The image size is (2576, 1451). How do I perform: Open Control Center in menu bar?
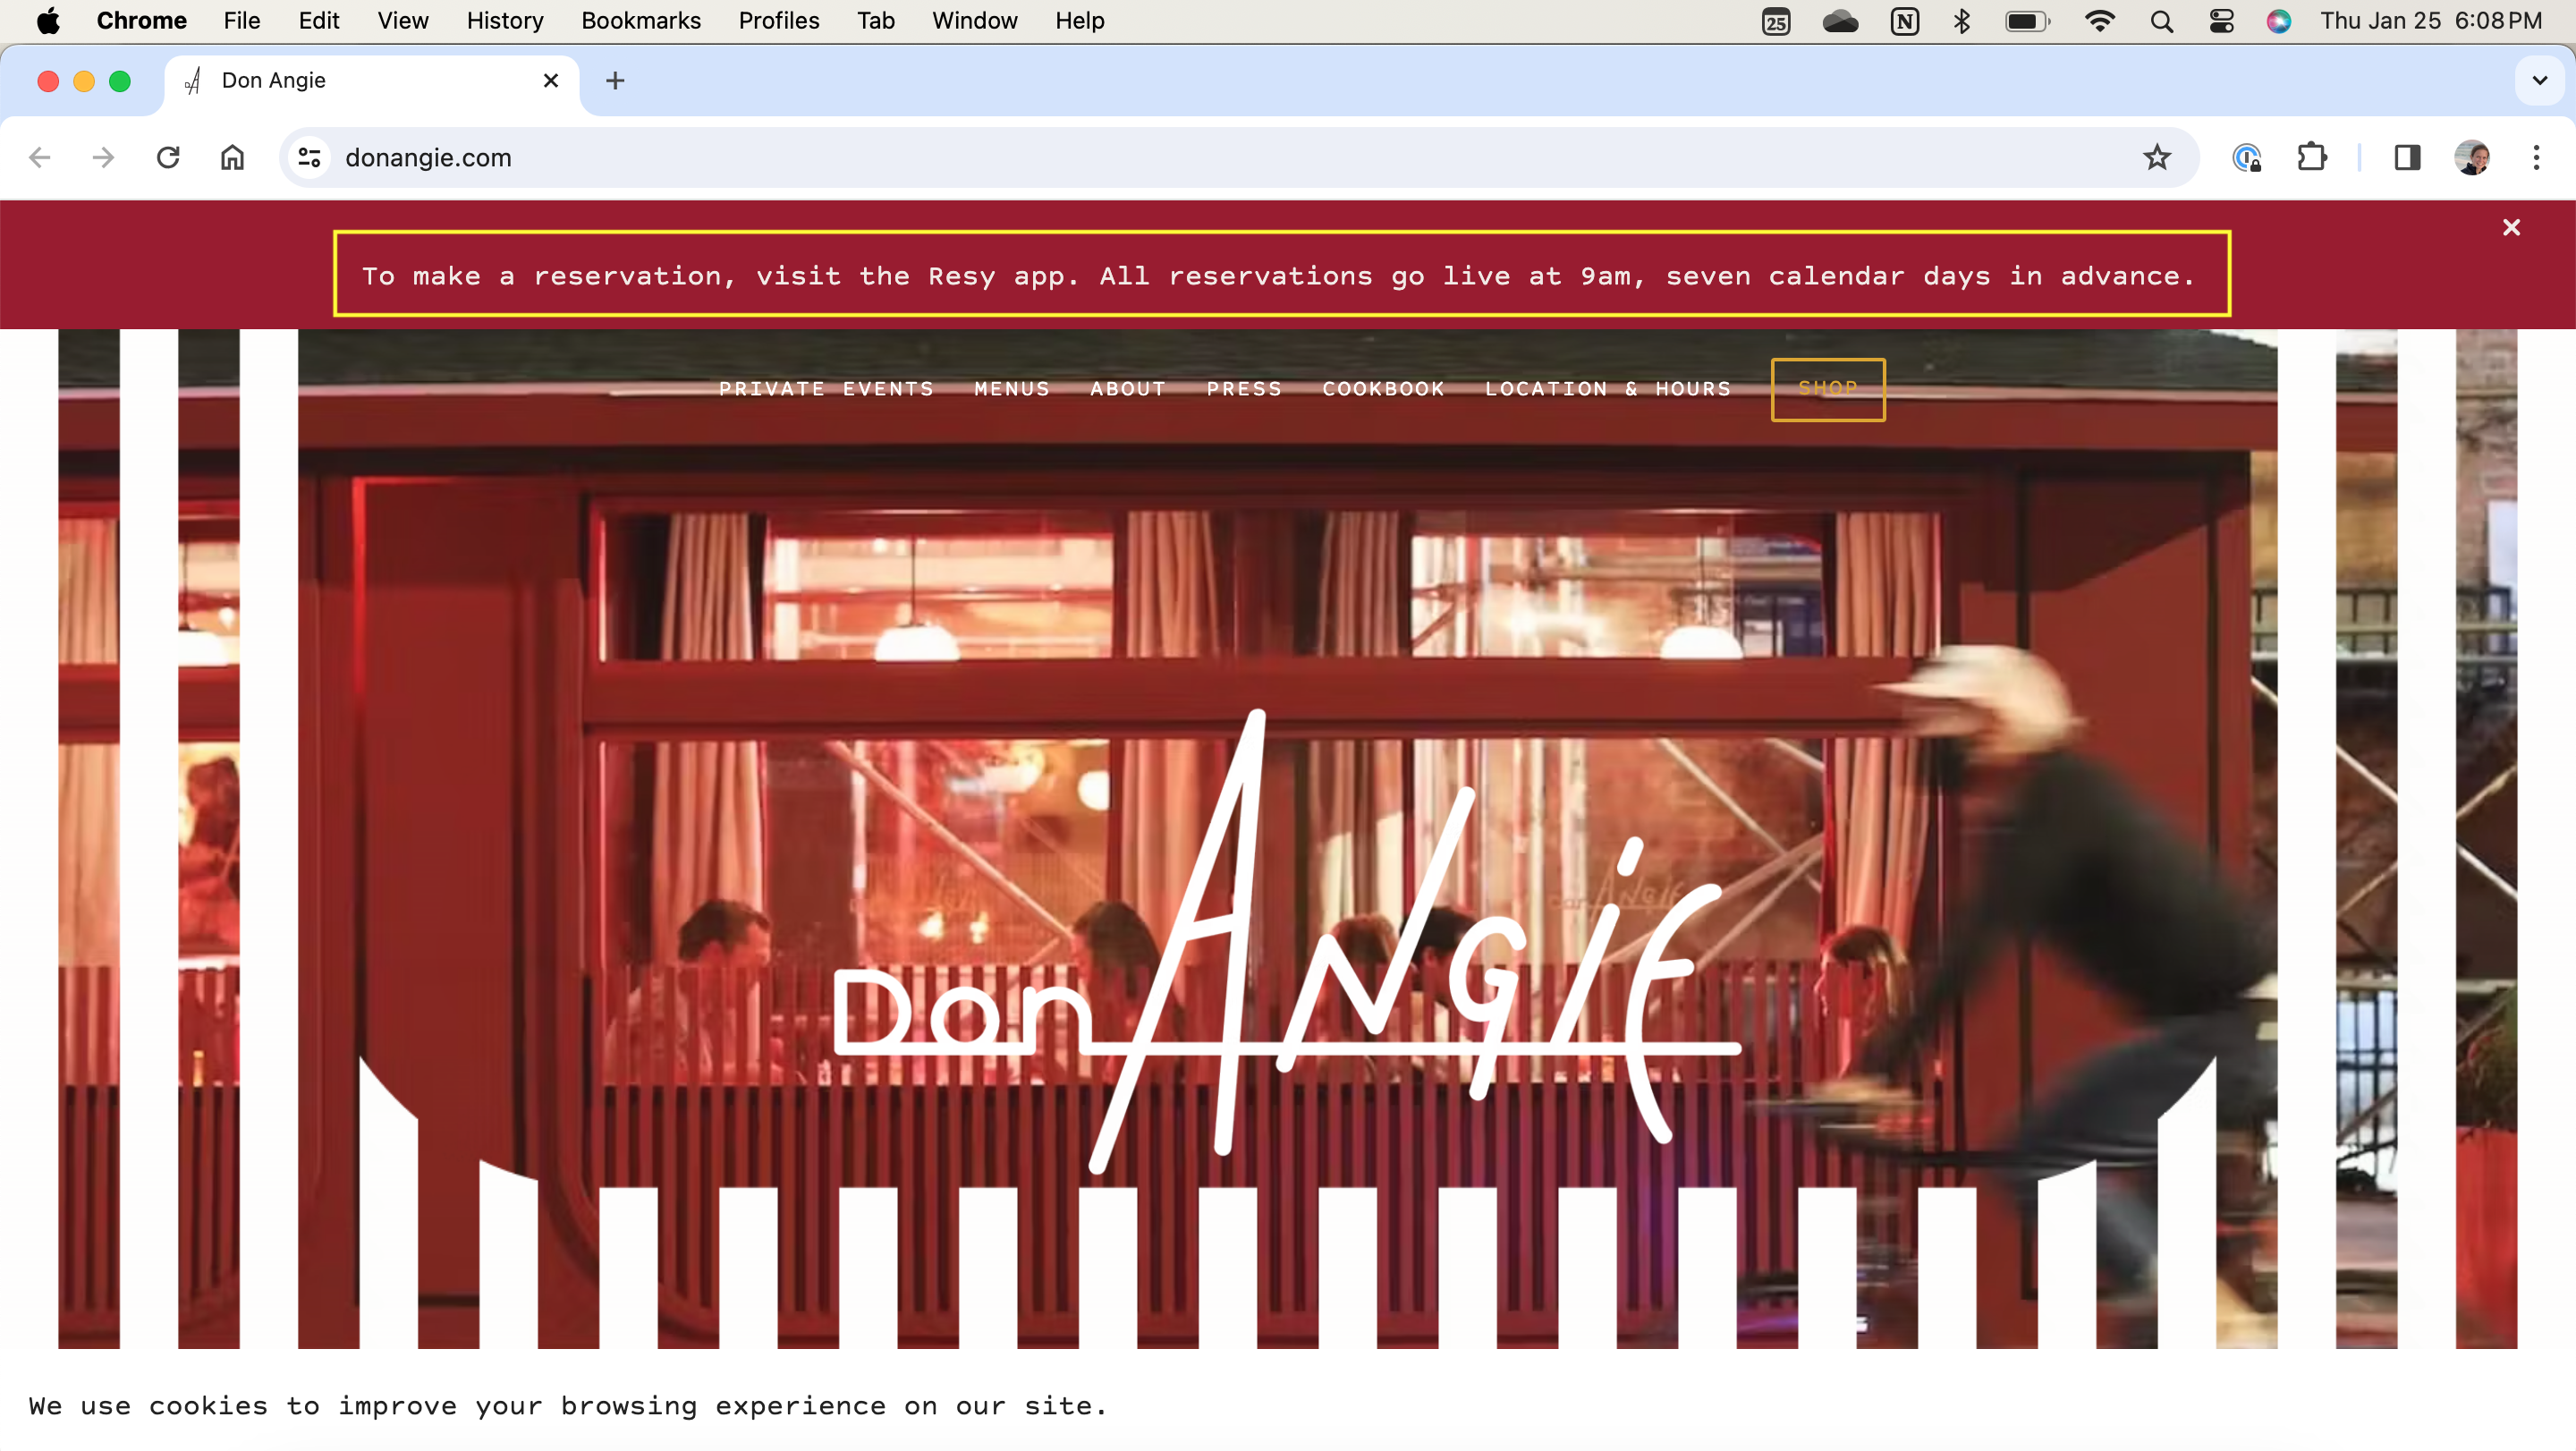point(2221,21)
